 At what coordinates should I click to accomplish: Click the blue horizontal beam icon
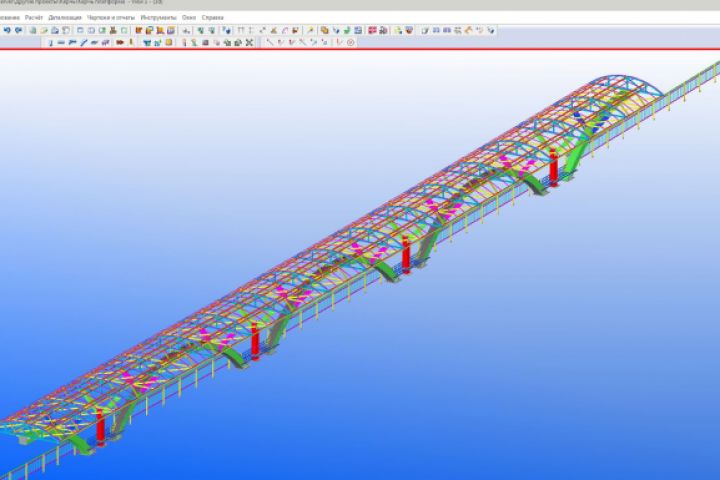(x=61, y=43)
